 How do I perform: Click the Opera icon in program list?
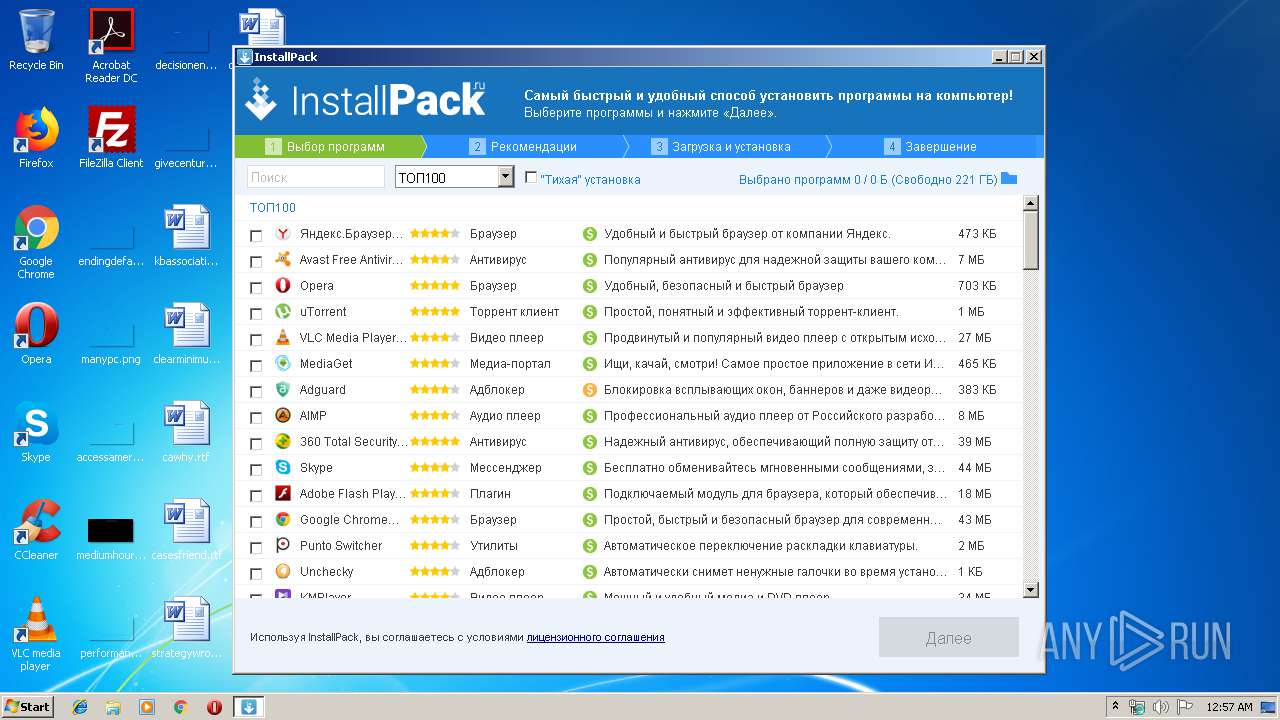283,285
